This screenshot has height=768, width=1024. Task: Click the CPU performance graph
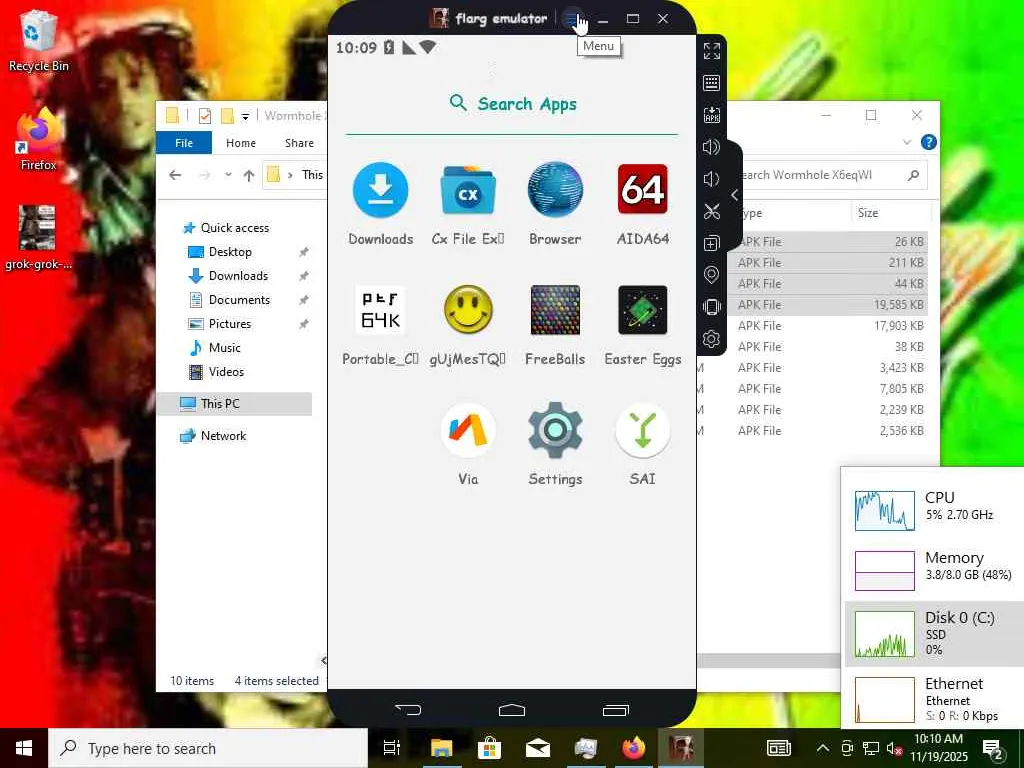pos(884,510)
